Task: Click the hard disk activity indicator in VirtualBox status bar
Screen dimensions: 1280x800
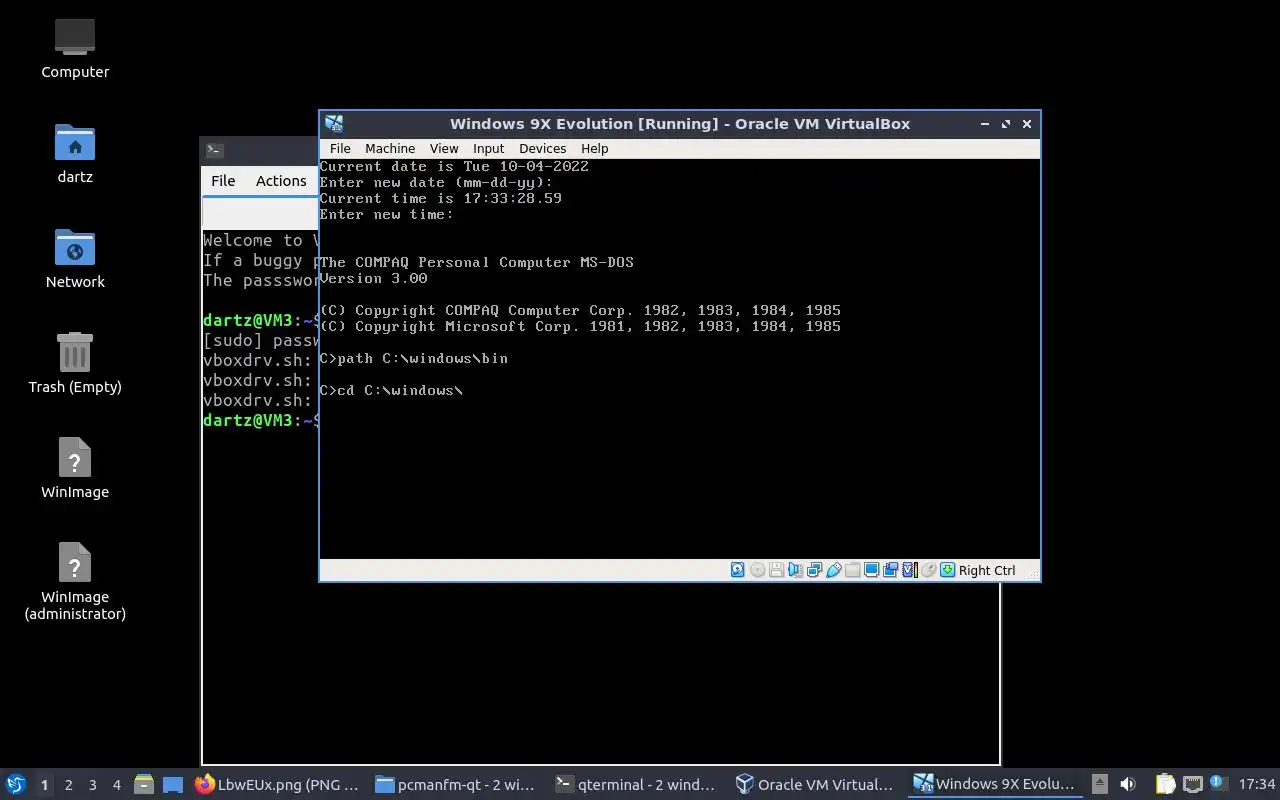Action: coord(737,570)
